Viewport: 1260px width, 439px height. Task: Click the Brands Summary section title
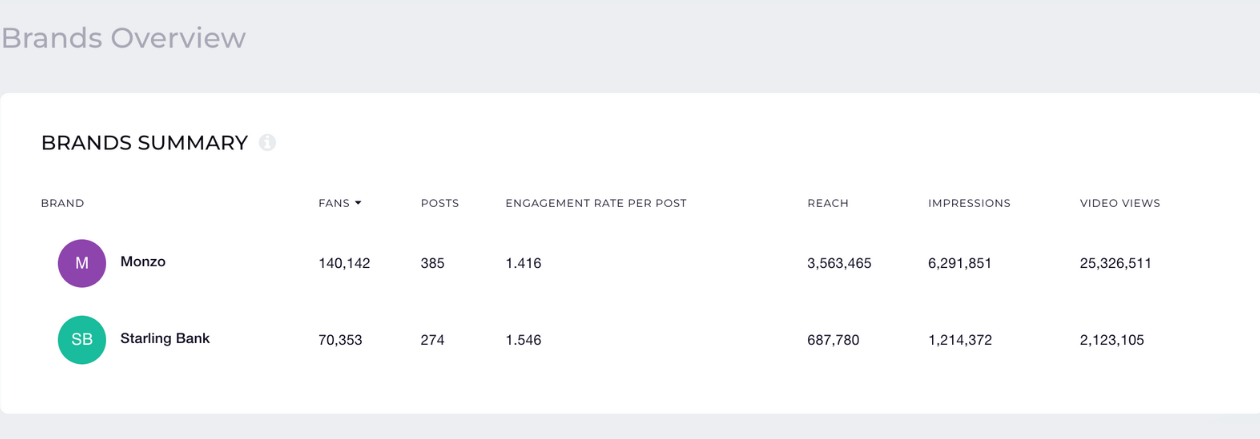point(144,143)
